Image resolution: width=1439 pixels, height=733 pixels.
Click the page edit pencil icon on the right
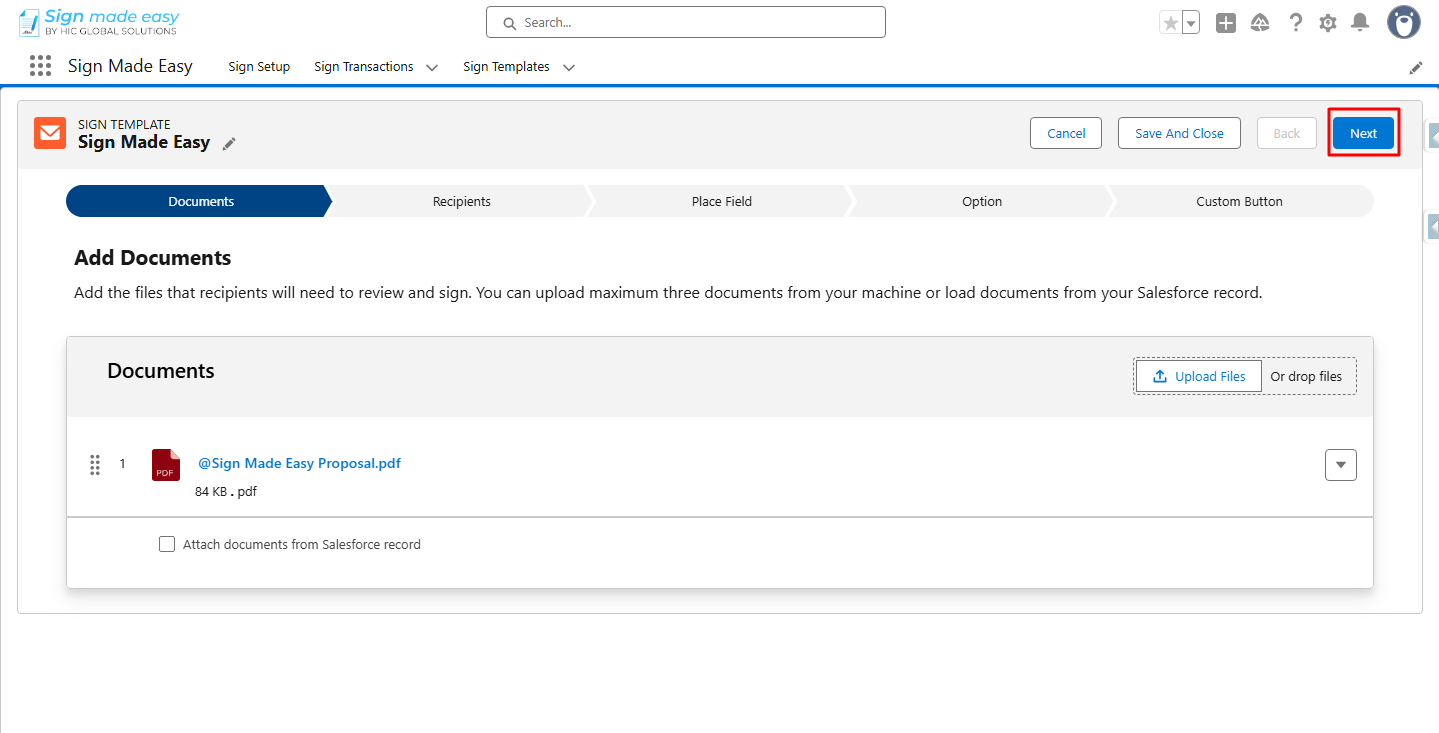[1415, 67]
